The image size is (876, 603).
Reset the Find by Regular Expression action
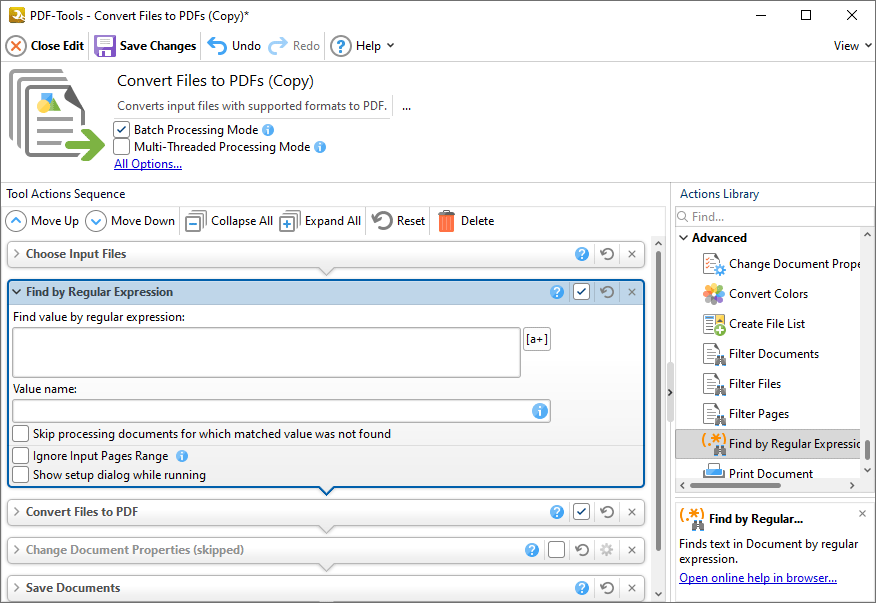coord(607,292)
